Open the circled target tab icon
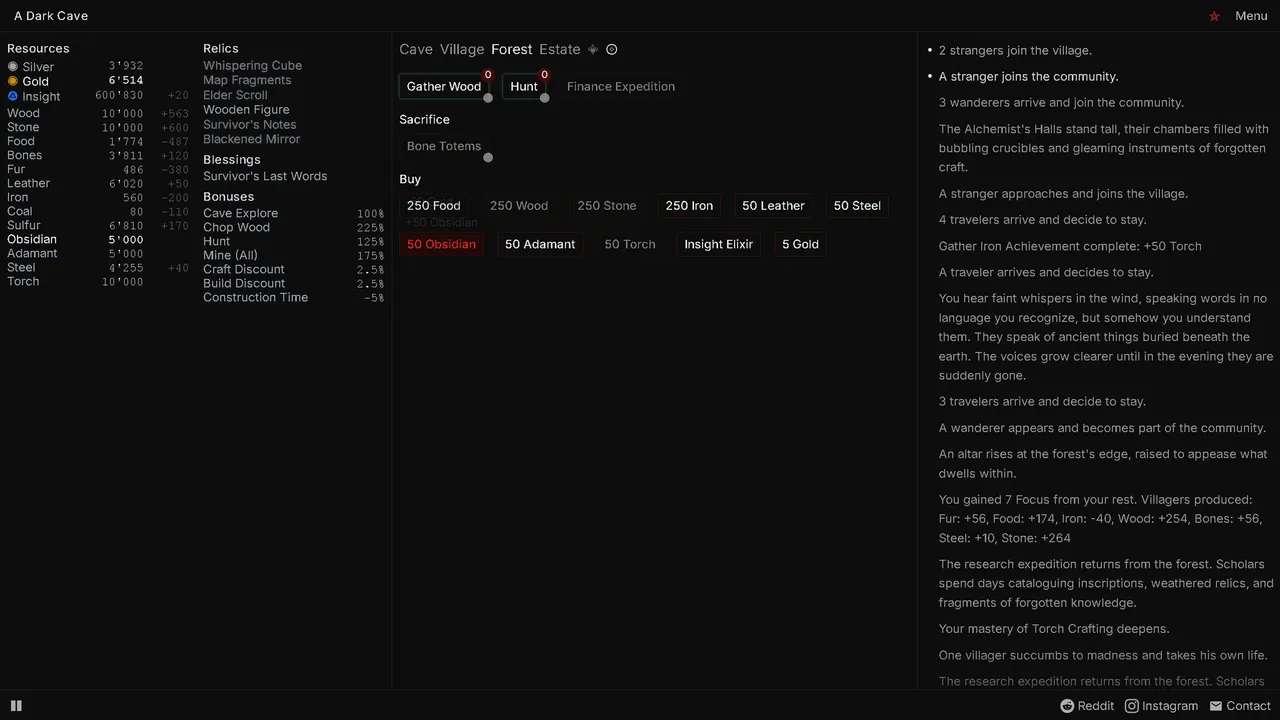The height and width of the screenshot is (720, 1280). pyautogui.click(x=612, y=49)
